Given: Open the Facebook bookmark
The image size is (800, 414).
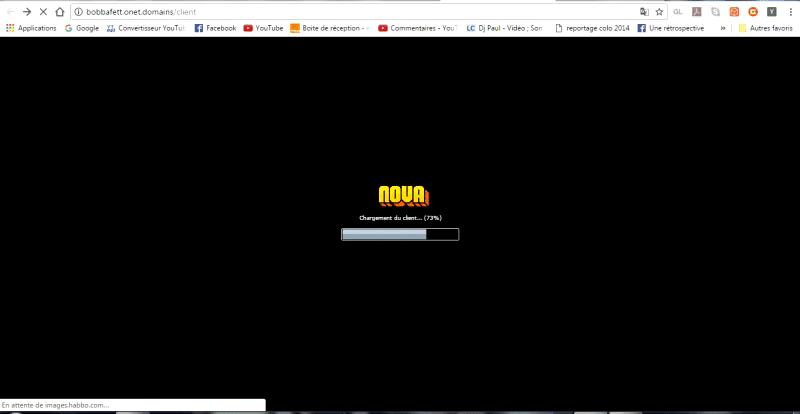Looking at the screenshot, I should (x=215, y=29).
